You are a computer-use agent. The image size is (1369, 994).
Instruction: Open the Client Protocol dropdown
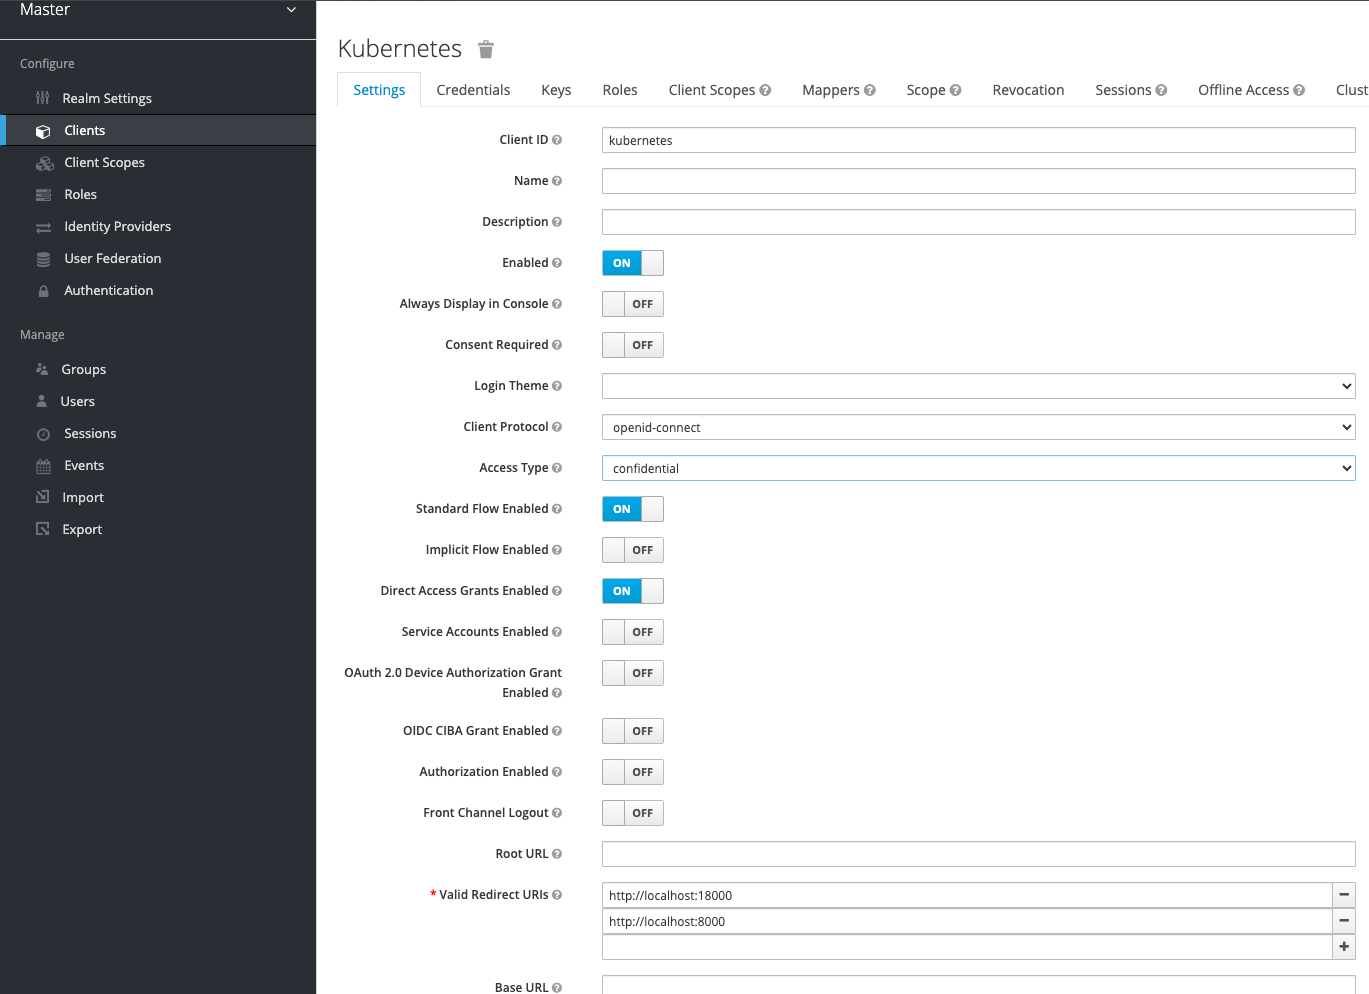pos(979,427)
